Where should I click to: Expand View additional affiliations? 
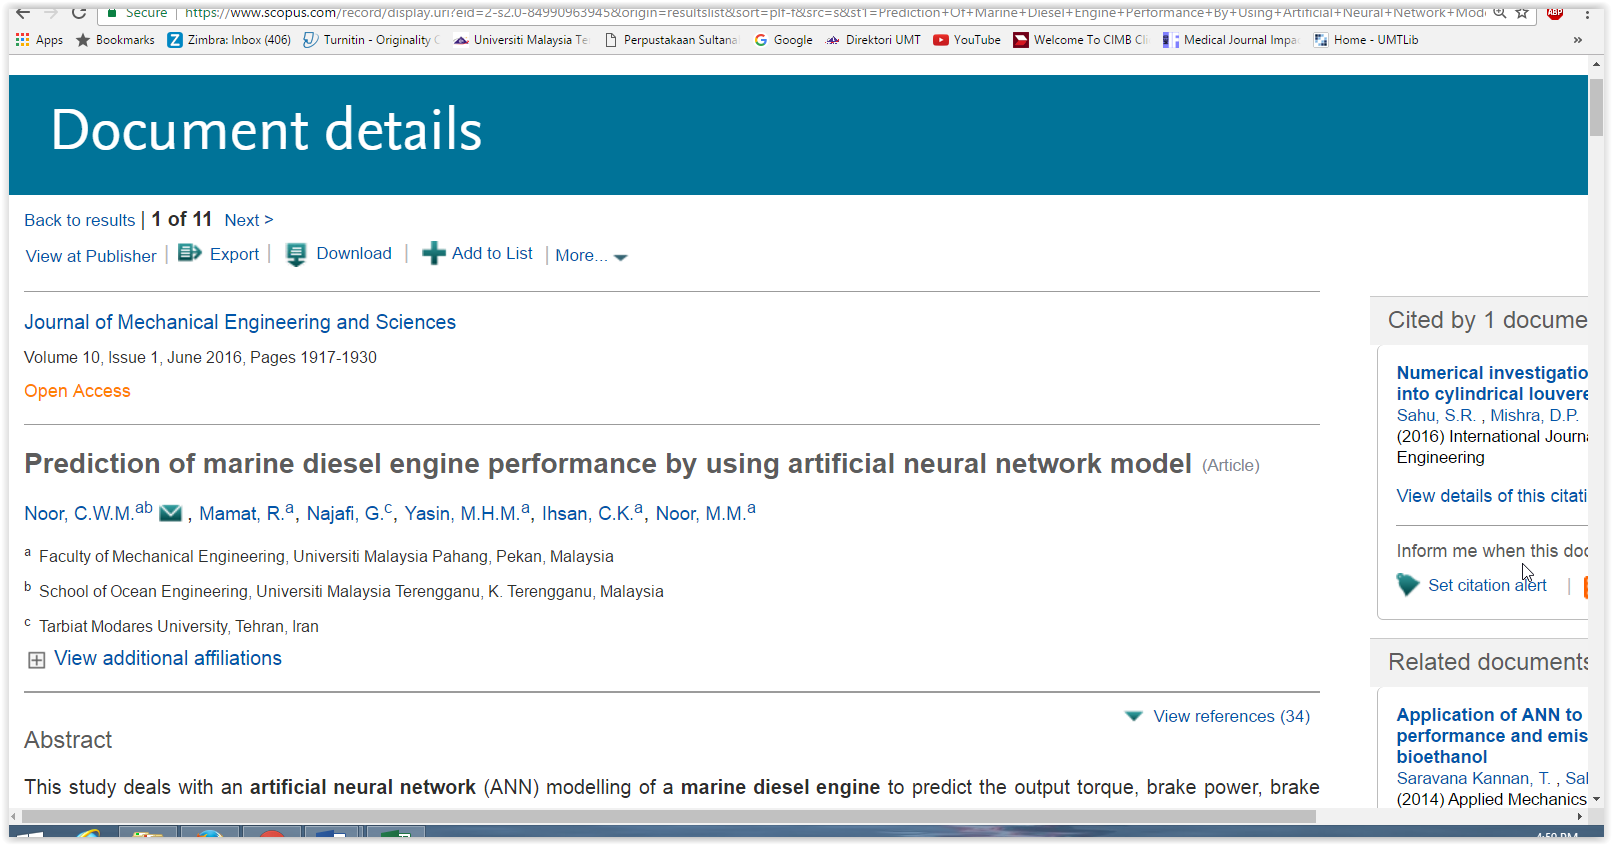pyautogui.click(x=167, y=659)
